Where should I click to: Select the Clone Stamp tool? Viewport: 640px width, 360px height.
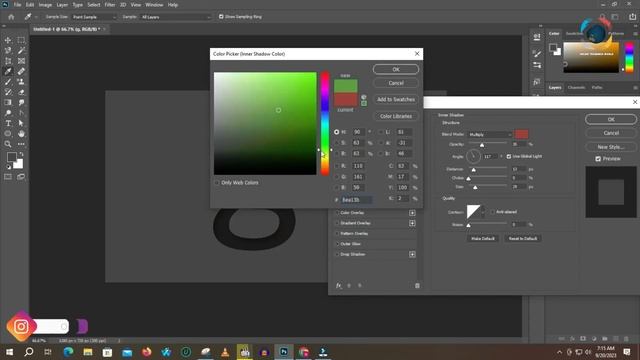(21, 82)
